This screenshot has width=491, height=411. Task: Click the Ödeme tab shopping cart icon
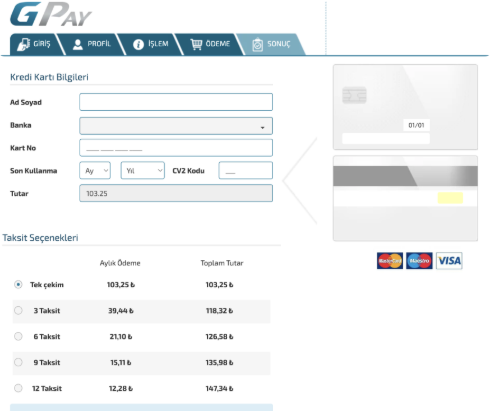196,44
